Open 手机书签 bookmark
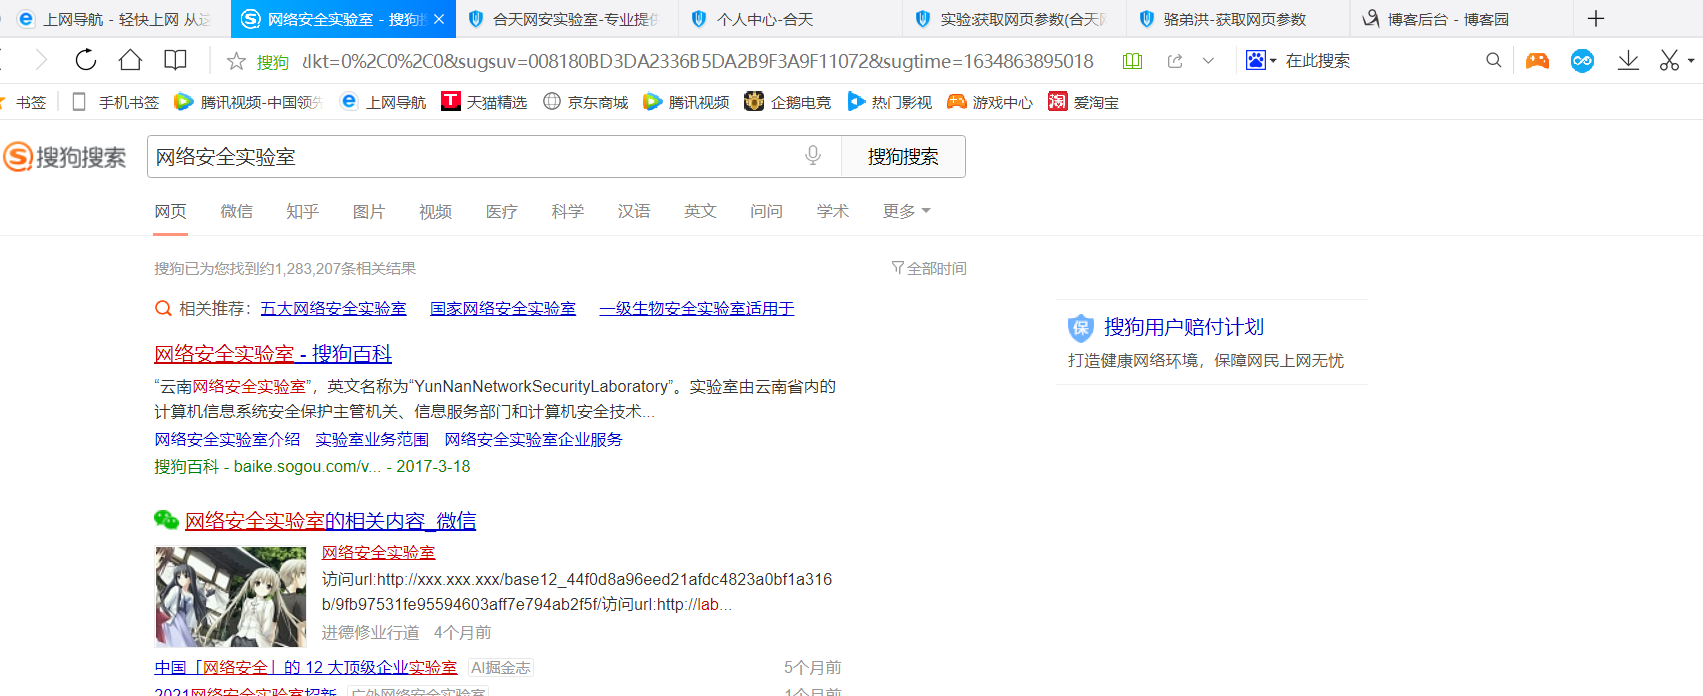The width and height of the screenshot is (1703, 696). coord(116,102)
